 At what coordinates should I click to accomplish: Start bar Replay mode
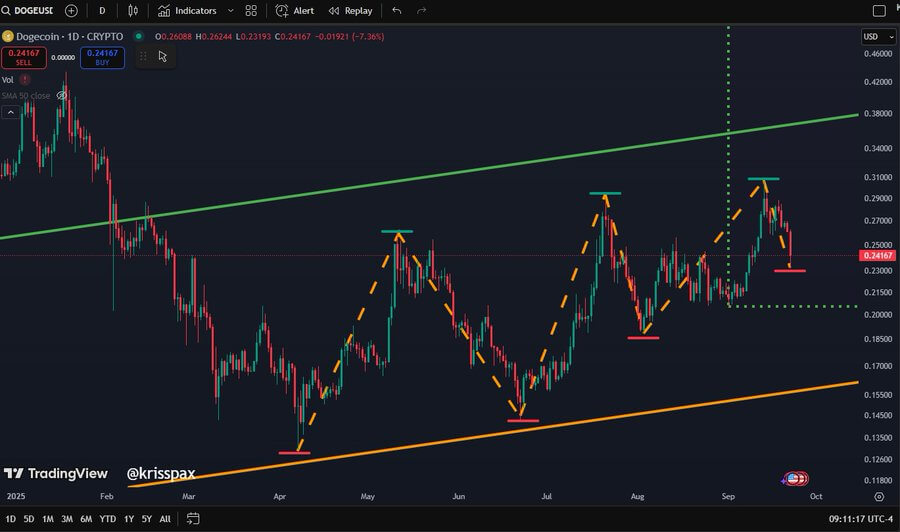tap(351, 11)
